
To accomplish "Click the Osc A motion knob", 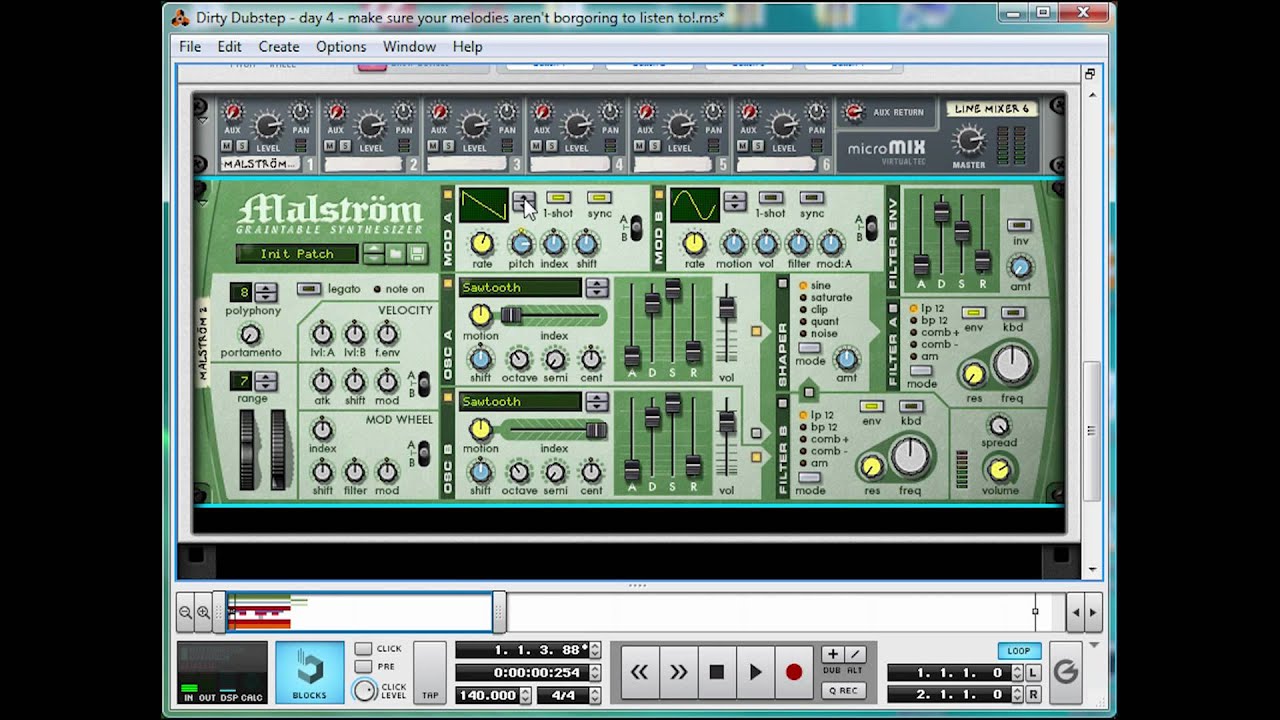I will [x=481, y=316].
